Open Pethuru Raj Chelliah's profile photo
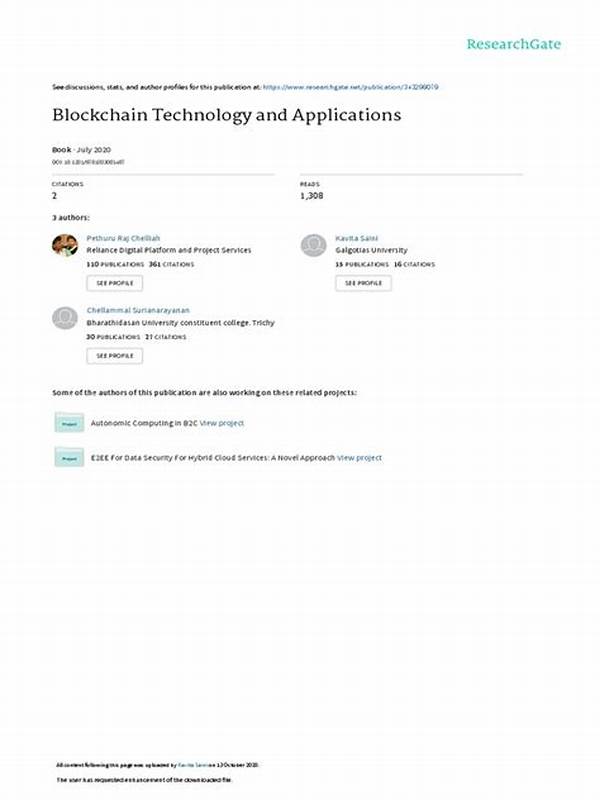Screen dimensions: 600x800 tap(65, 246)
